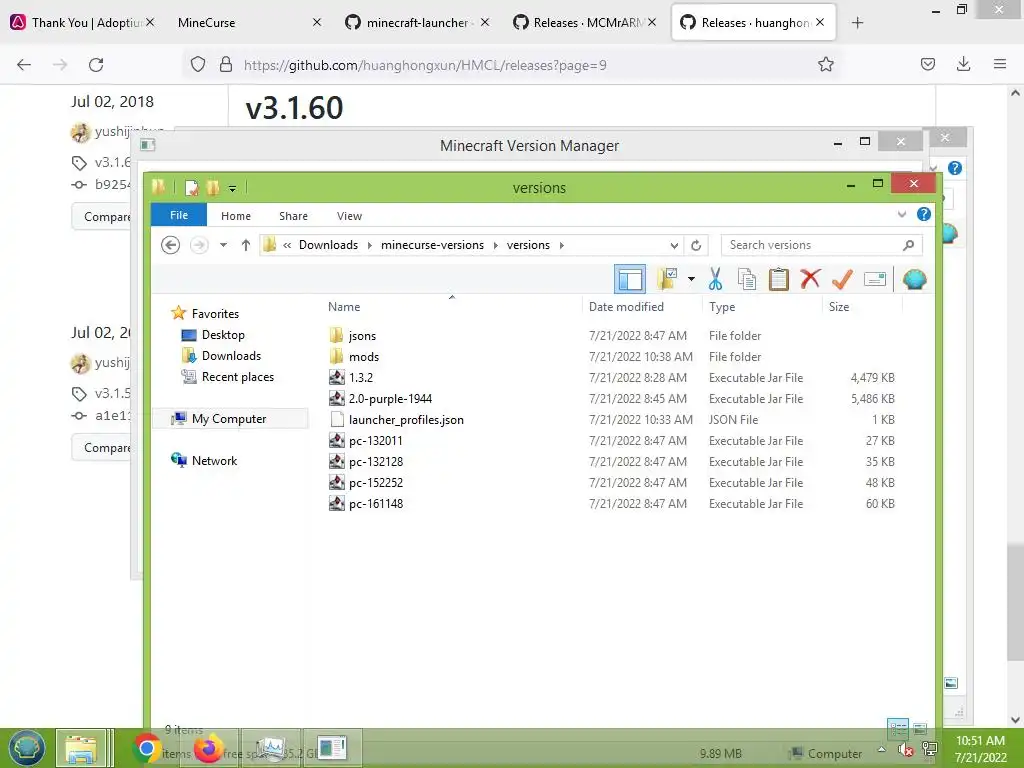Sort by the Type column header
This screenshot has width=1024, height=768.
[x=722, y=307]
